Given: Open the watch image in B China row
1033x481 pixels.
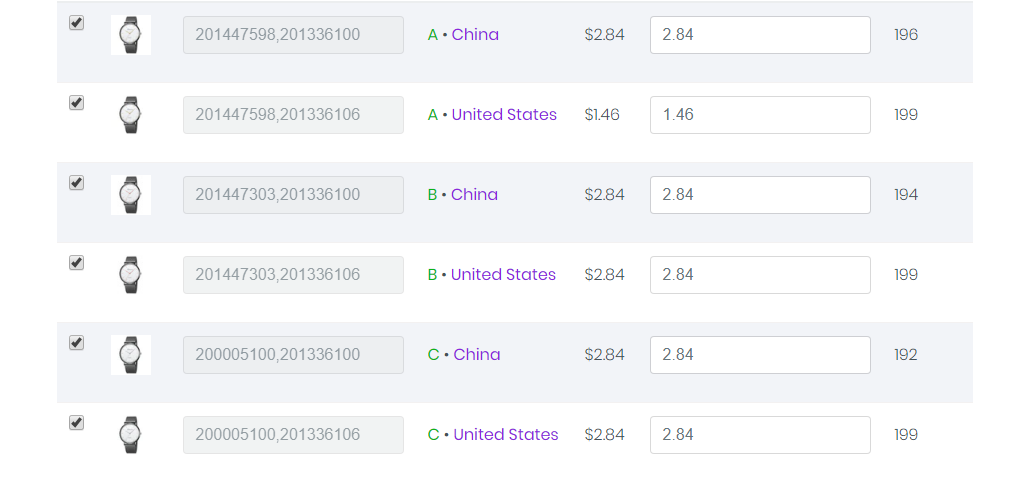Looking at the screenshot, I should pos(130,195).
